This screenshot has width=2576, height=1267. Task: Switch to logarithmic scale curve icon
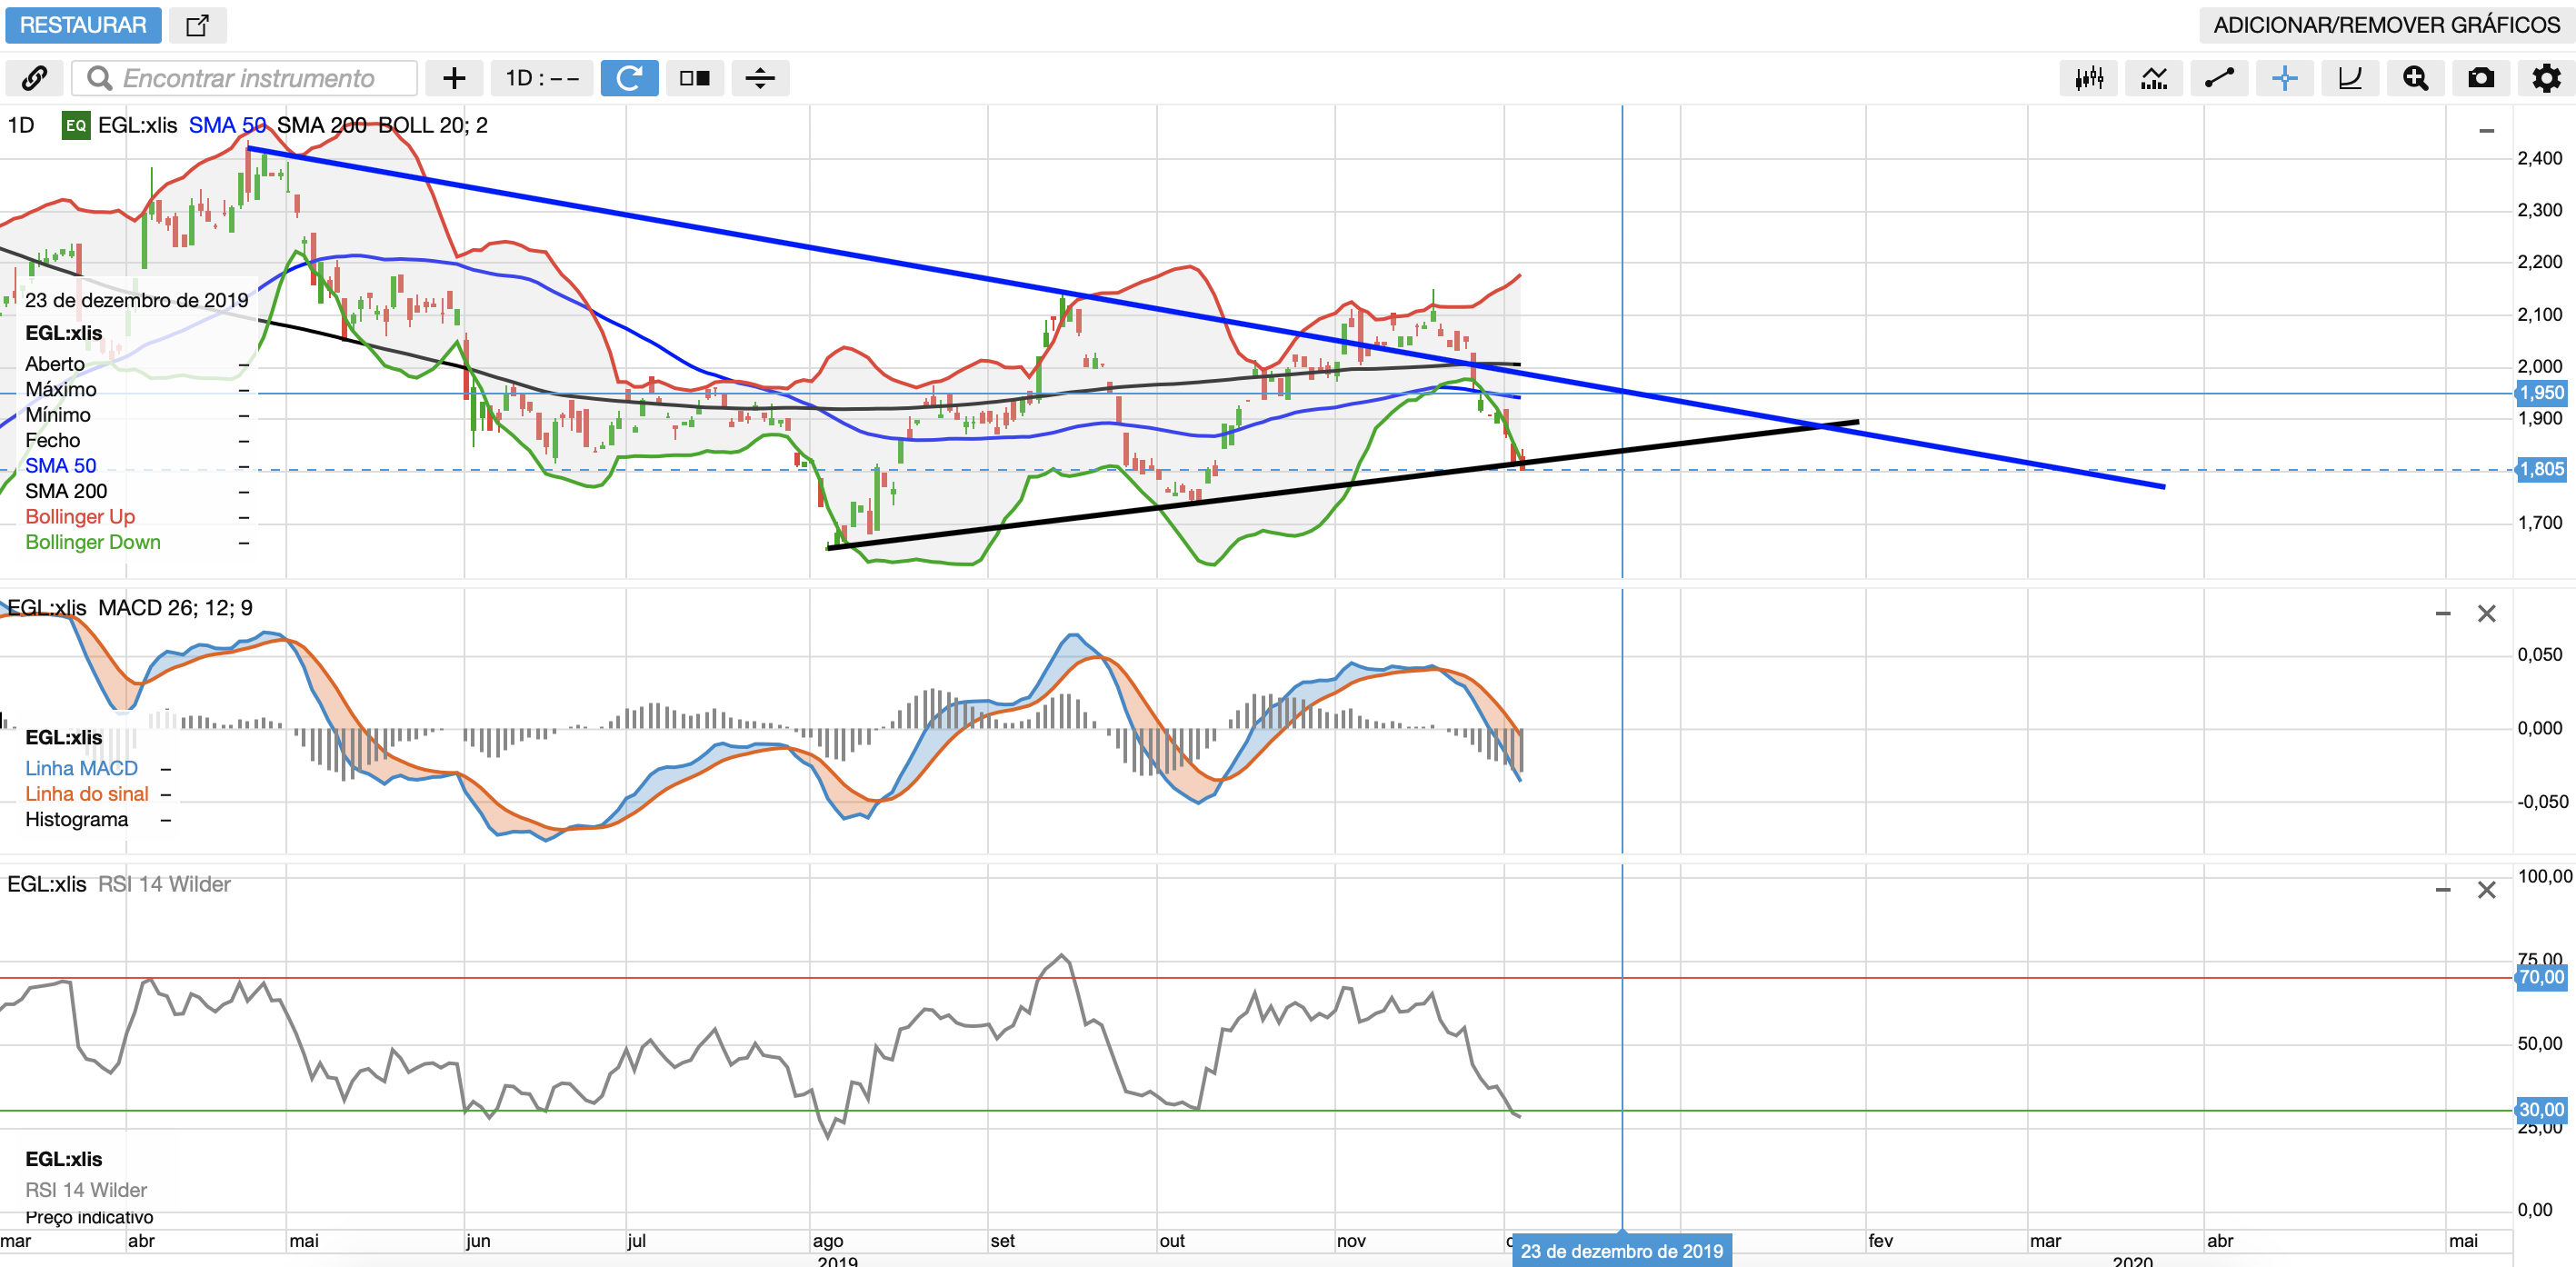pyautogui.click(x=2350, y=78)
